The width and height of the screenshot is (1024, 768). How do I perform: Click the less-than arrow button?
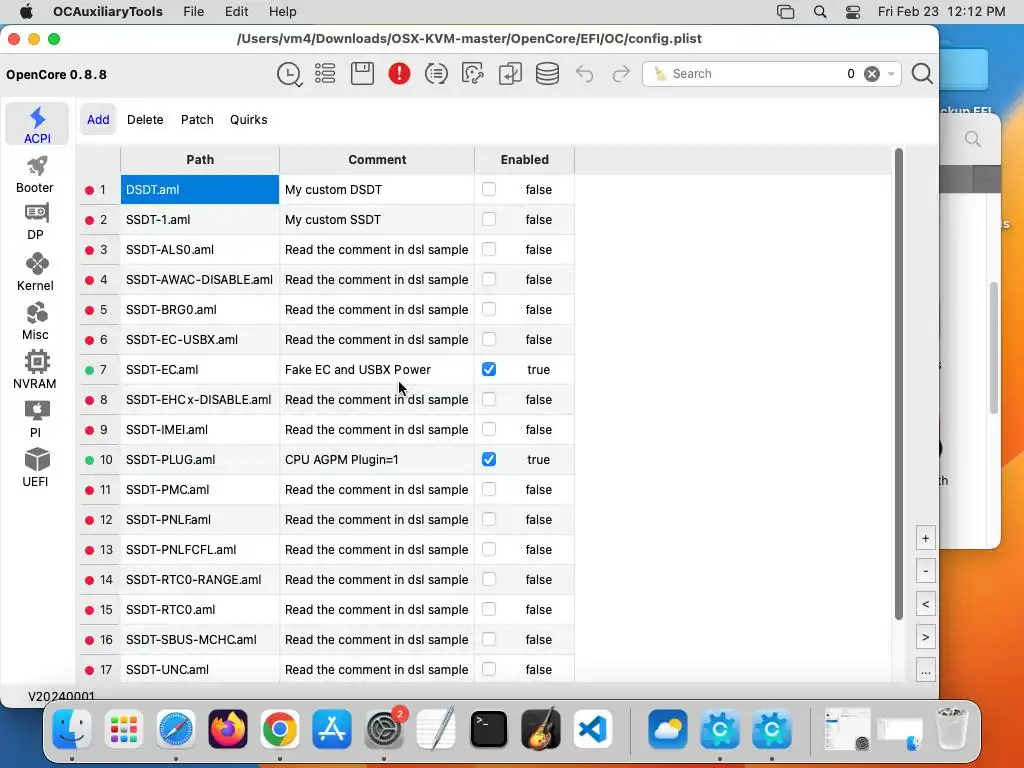click(x=925, y=605)
